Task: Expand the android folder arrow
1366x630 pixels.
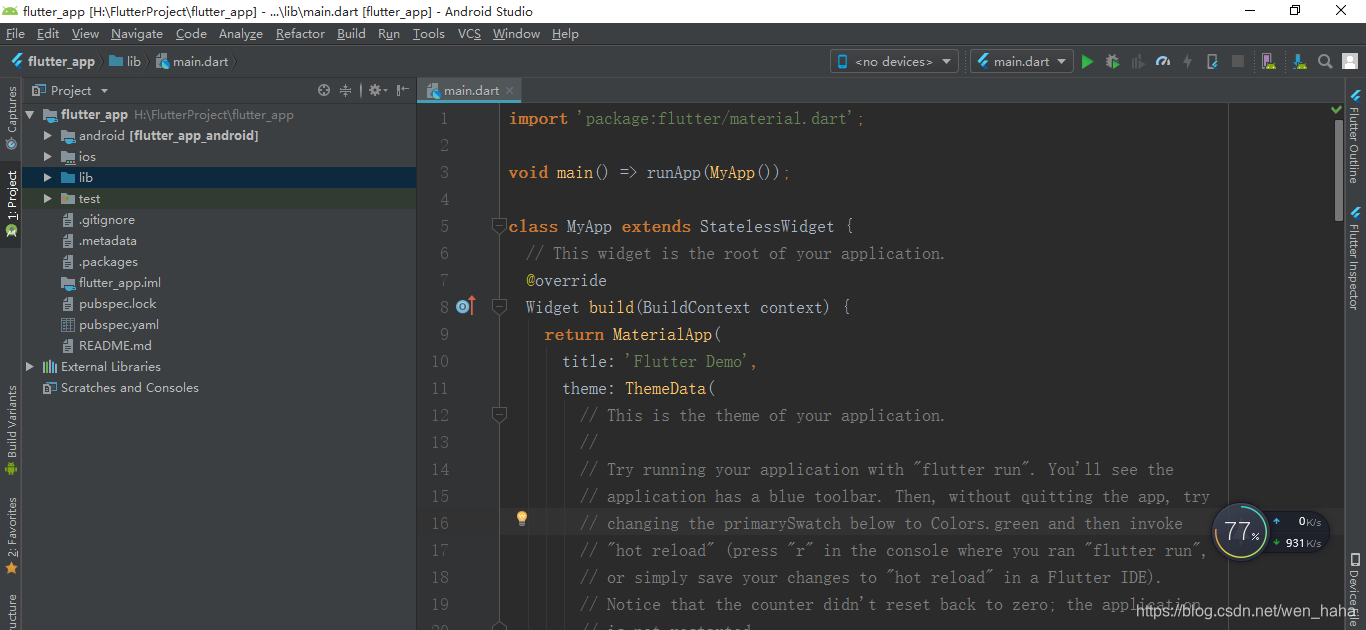Action: [47, 136]
